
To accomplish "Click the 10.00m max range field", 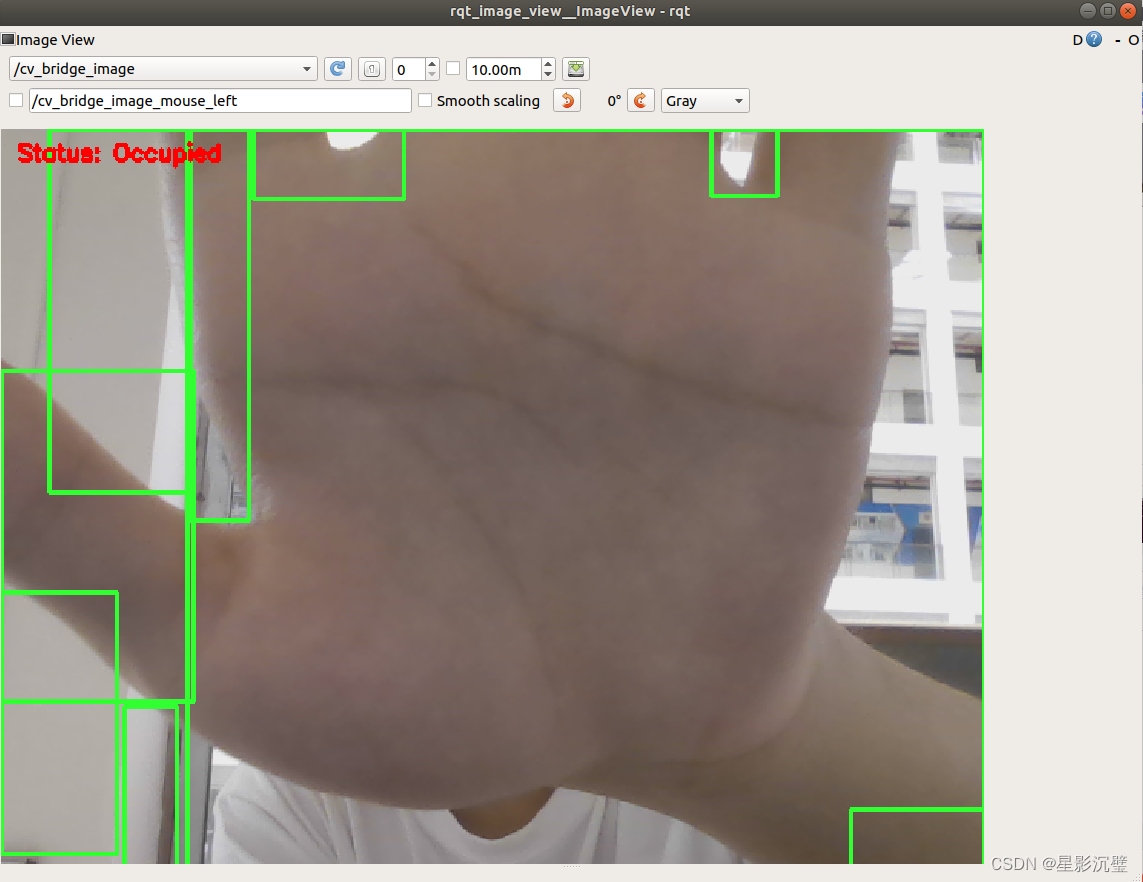I will pyautogui.click(x=504, y=69).
